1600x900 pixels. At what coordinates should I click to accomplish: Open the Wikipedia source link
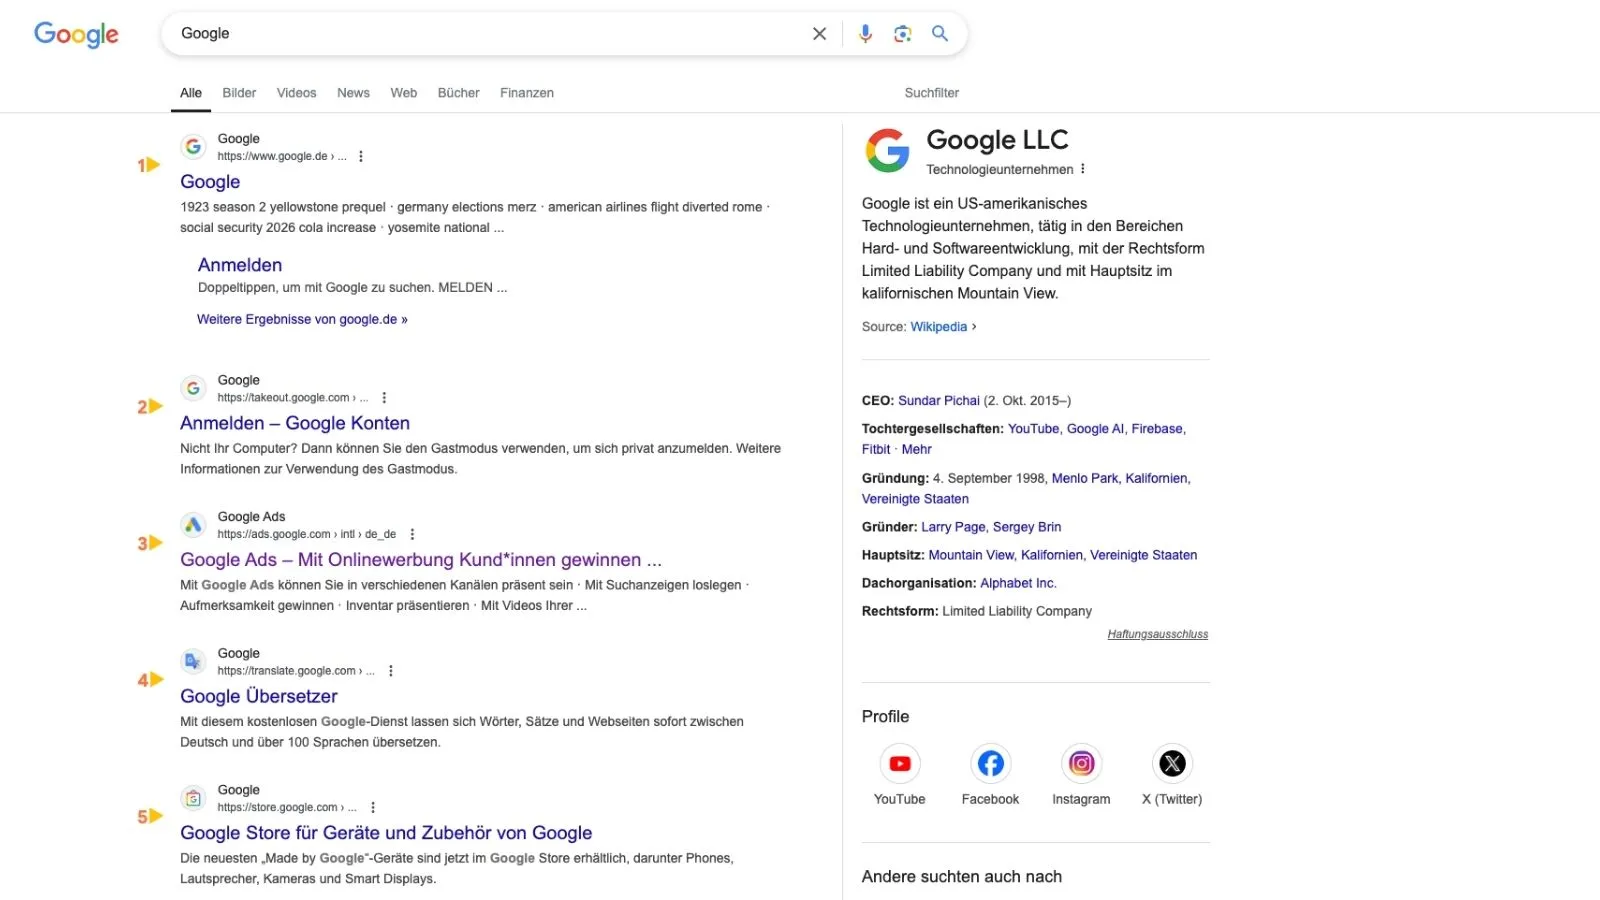[x=938, y=326]
